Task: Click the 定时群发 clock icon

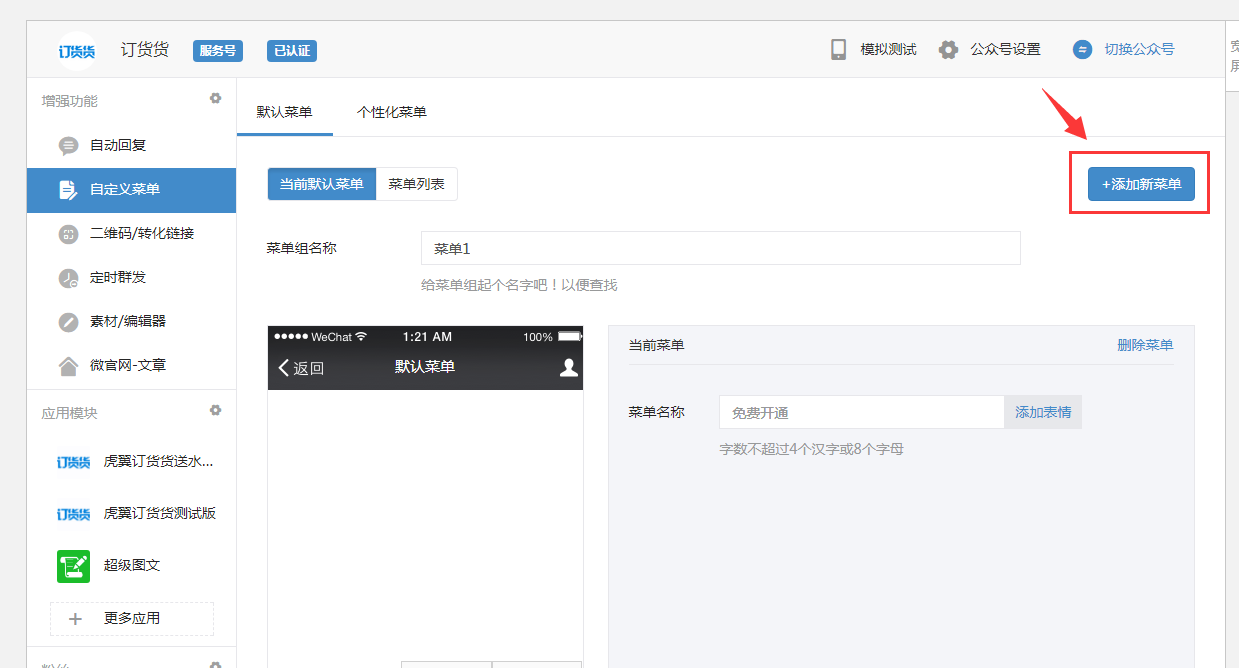Action: (x=68, y=278)
